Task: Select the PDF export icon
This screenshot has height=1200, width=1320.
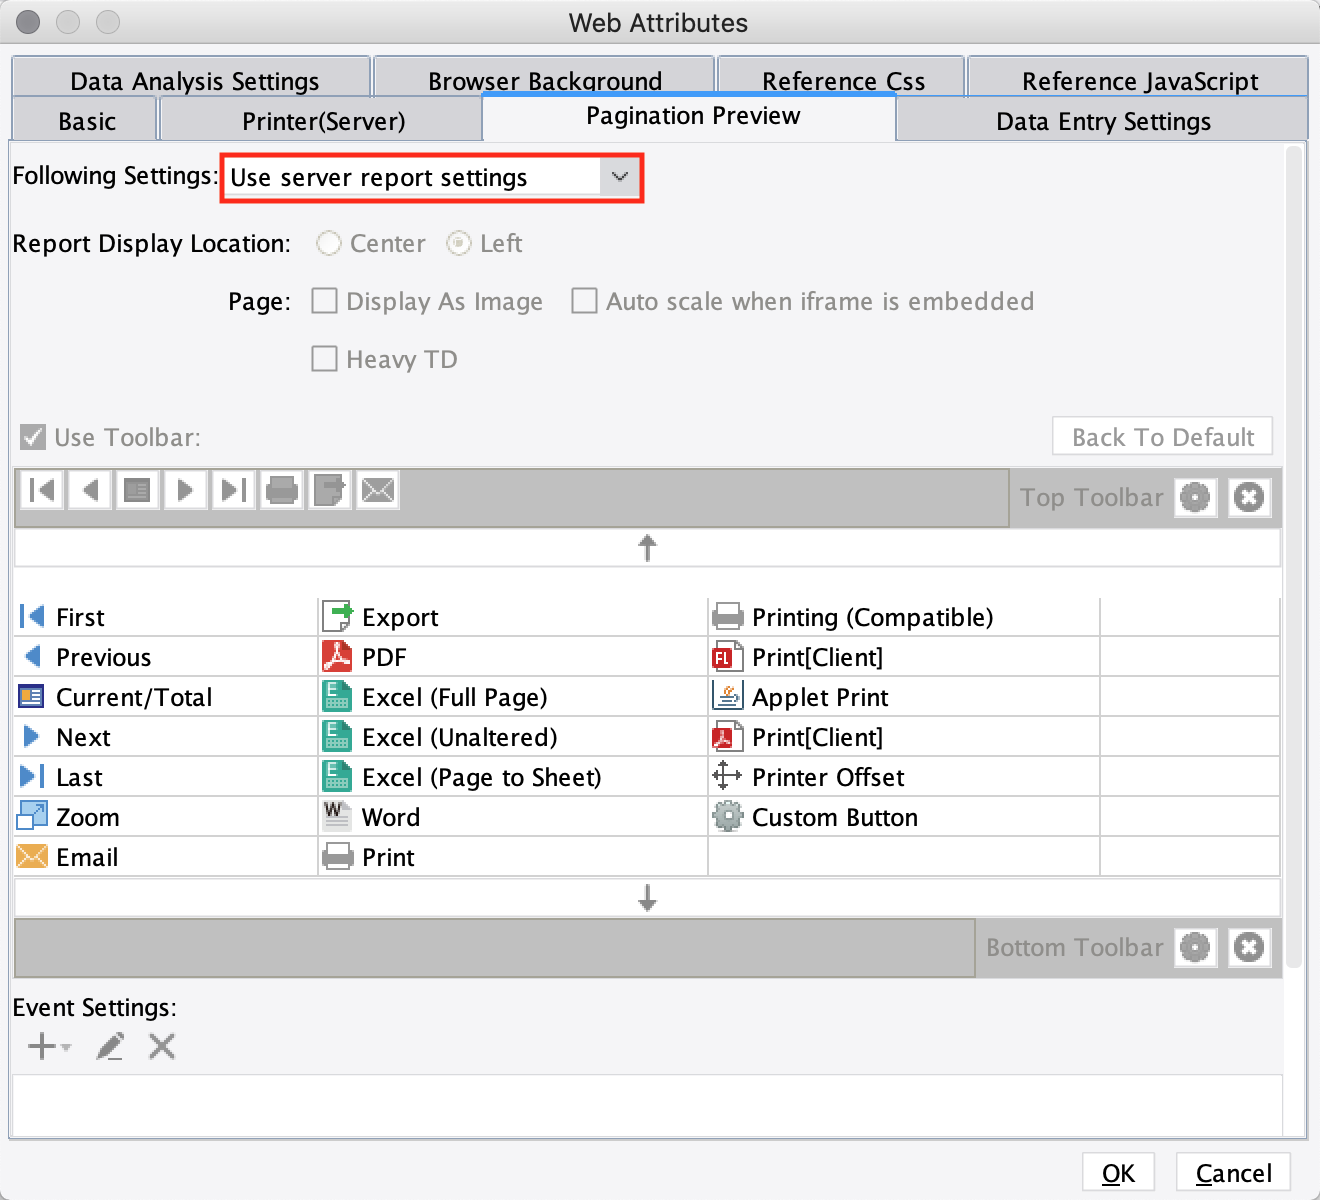Action: (339, 656)
